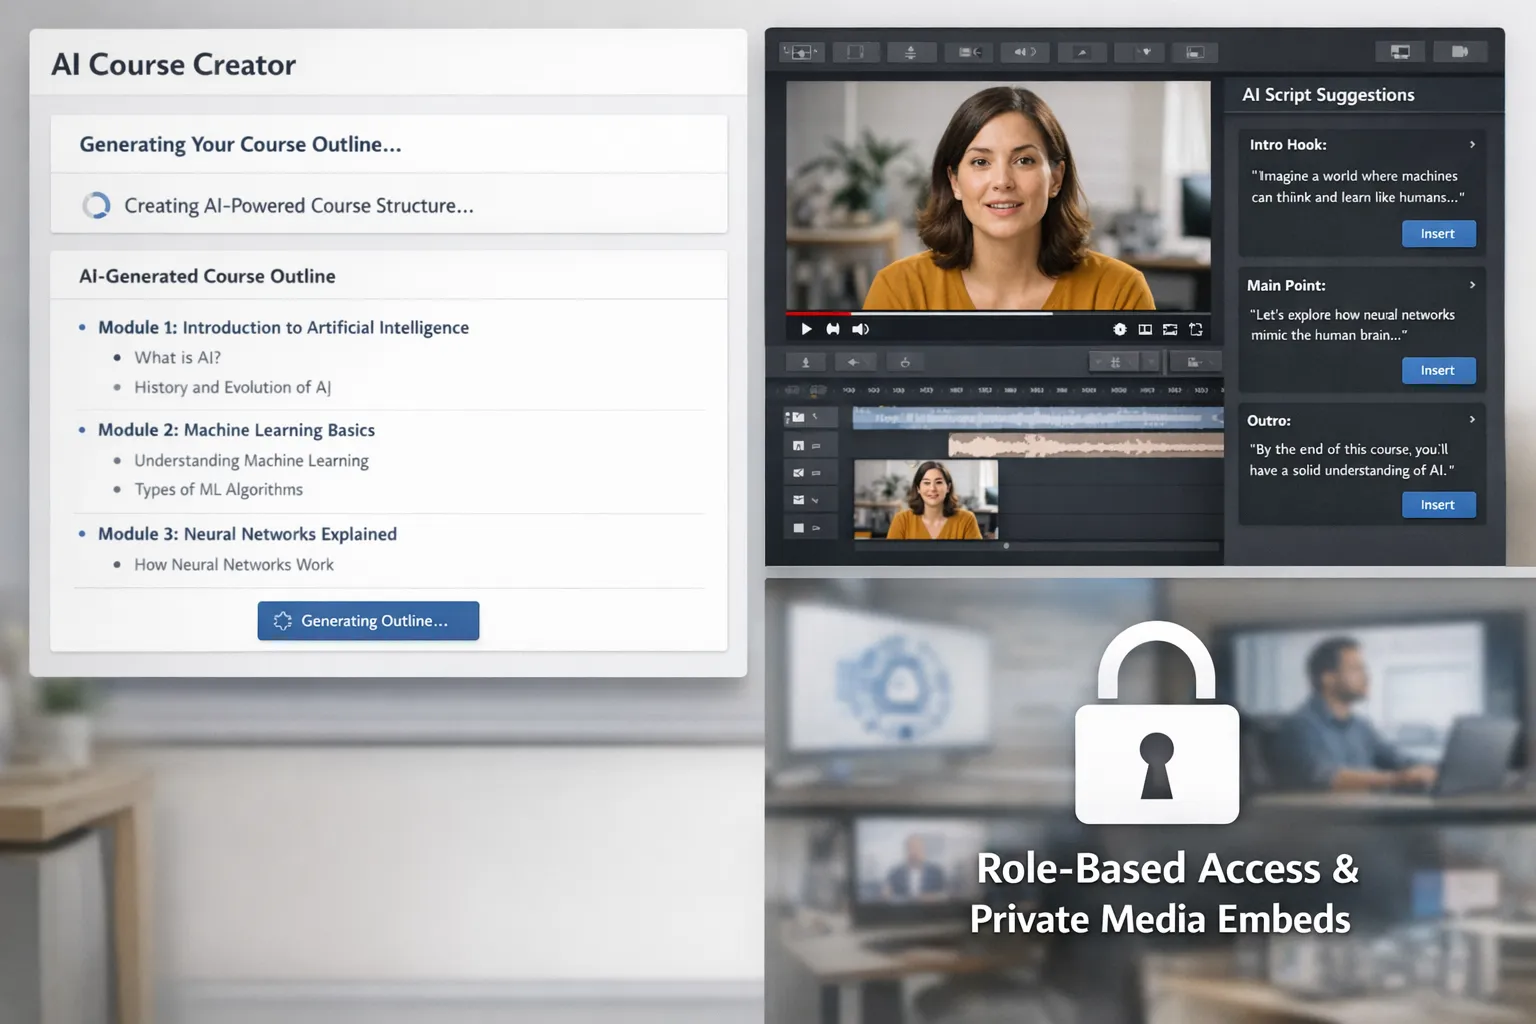This screenshot has height=1024, width=1536.
Task: Open the audio adjustment tool in the toolbar
Action: click(1024, 51)
